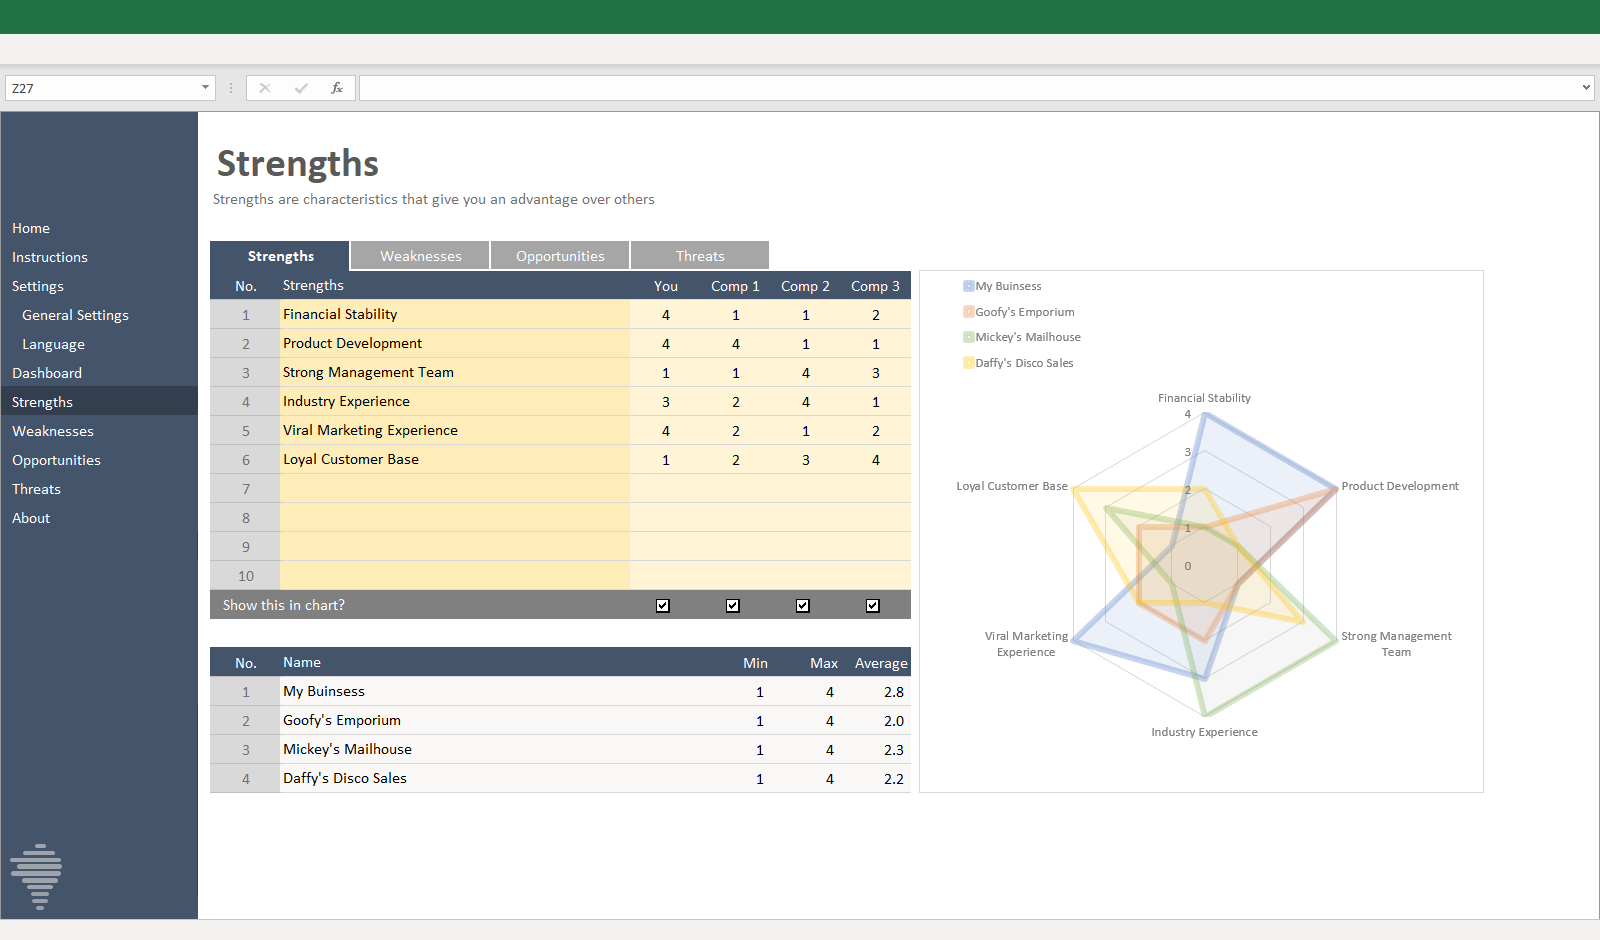Click the Daffy's Disco Sales name row

(560, 778)
